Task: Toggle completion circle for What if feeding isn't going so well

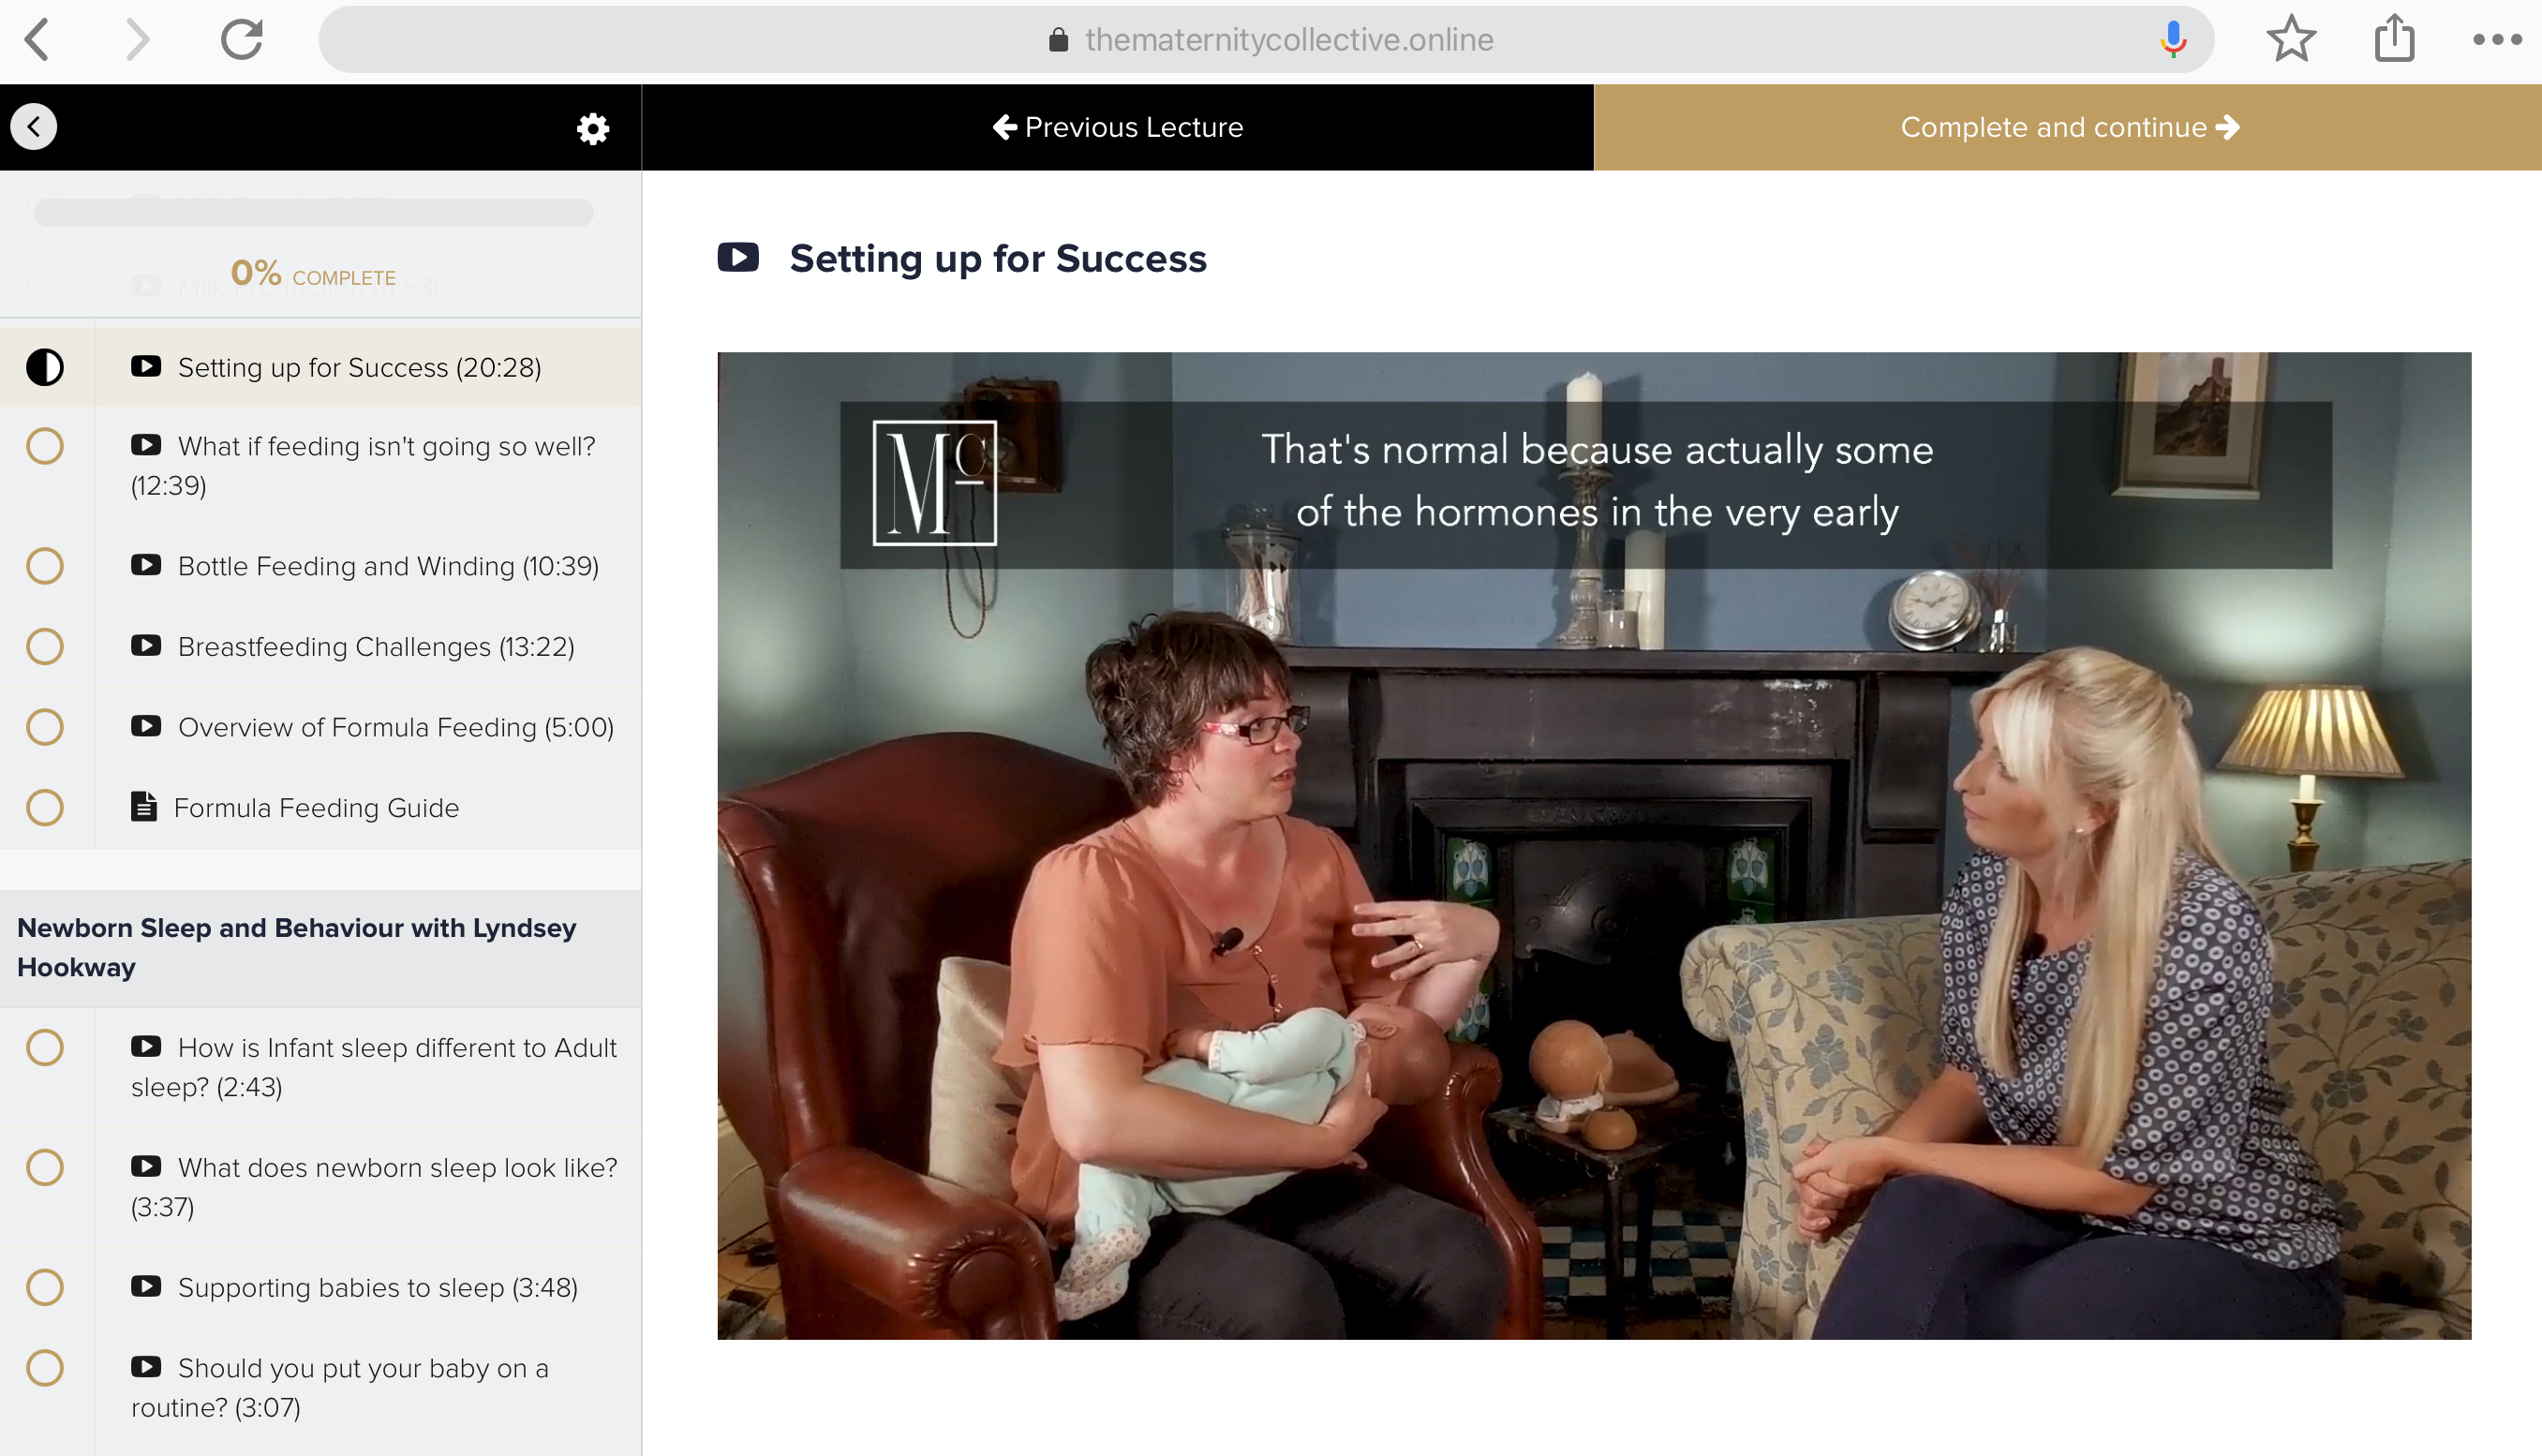Action: click(45, 446)
